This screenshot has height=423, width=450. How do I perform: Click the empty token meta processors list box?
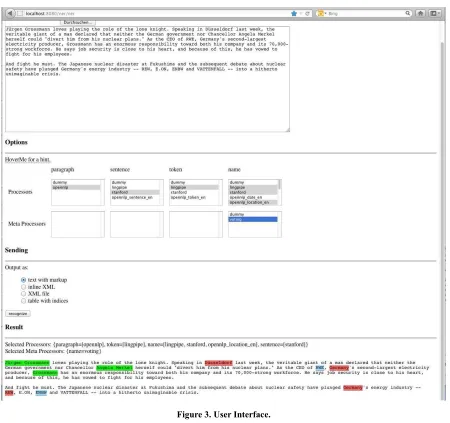[x=196, y=224]
